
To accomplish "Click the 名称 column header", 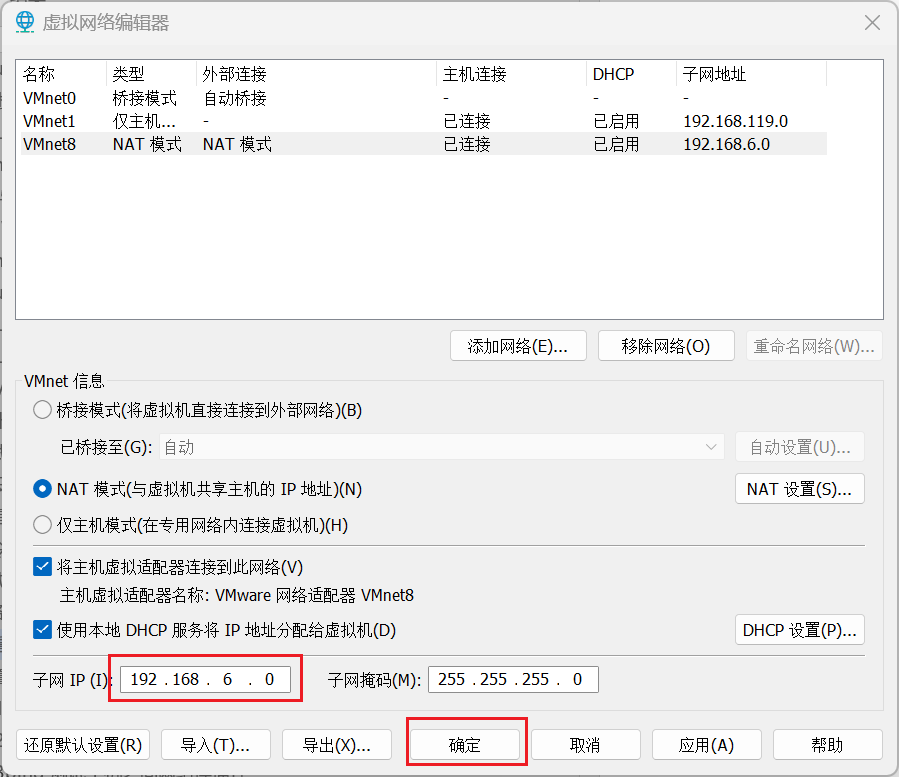I will click(62, 74).
